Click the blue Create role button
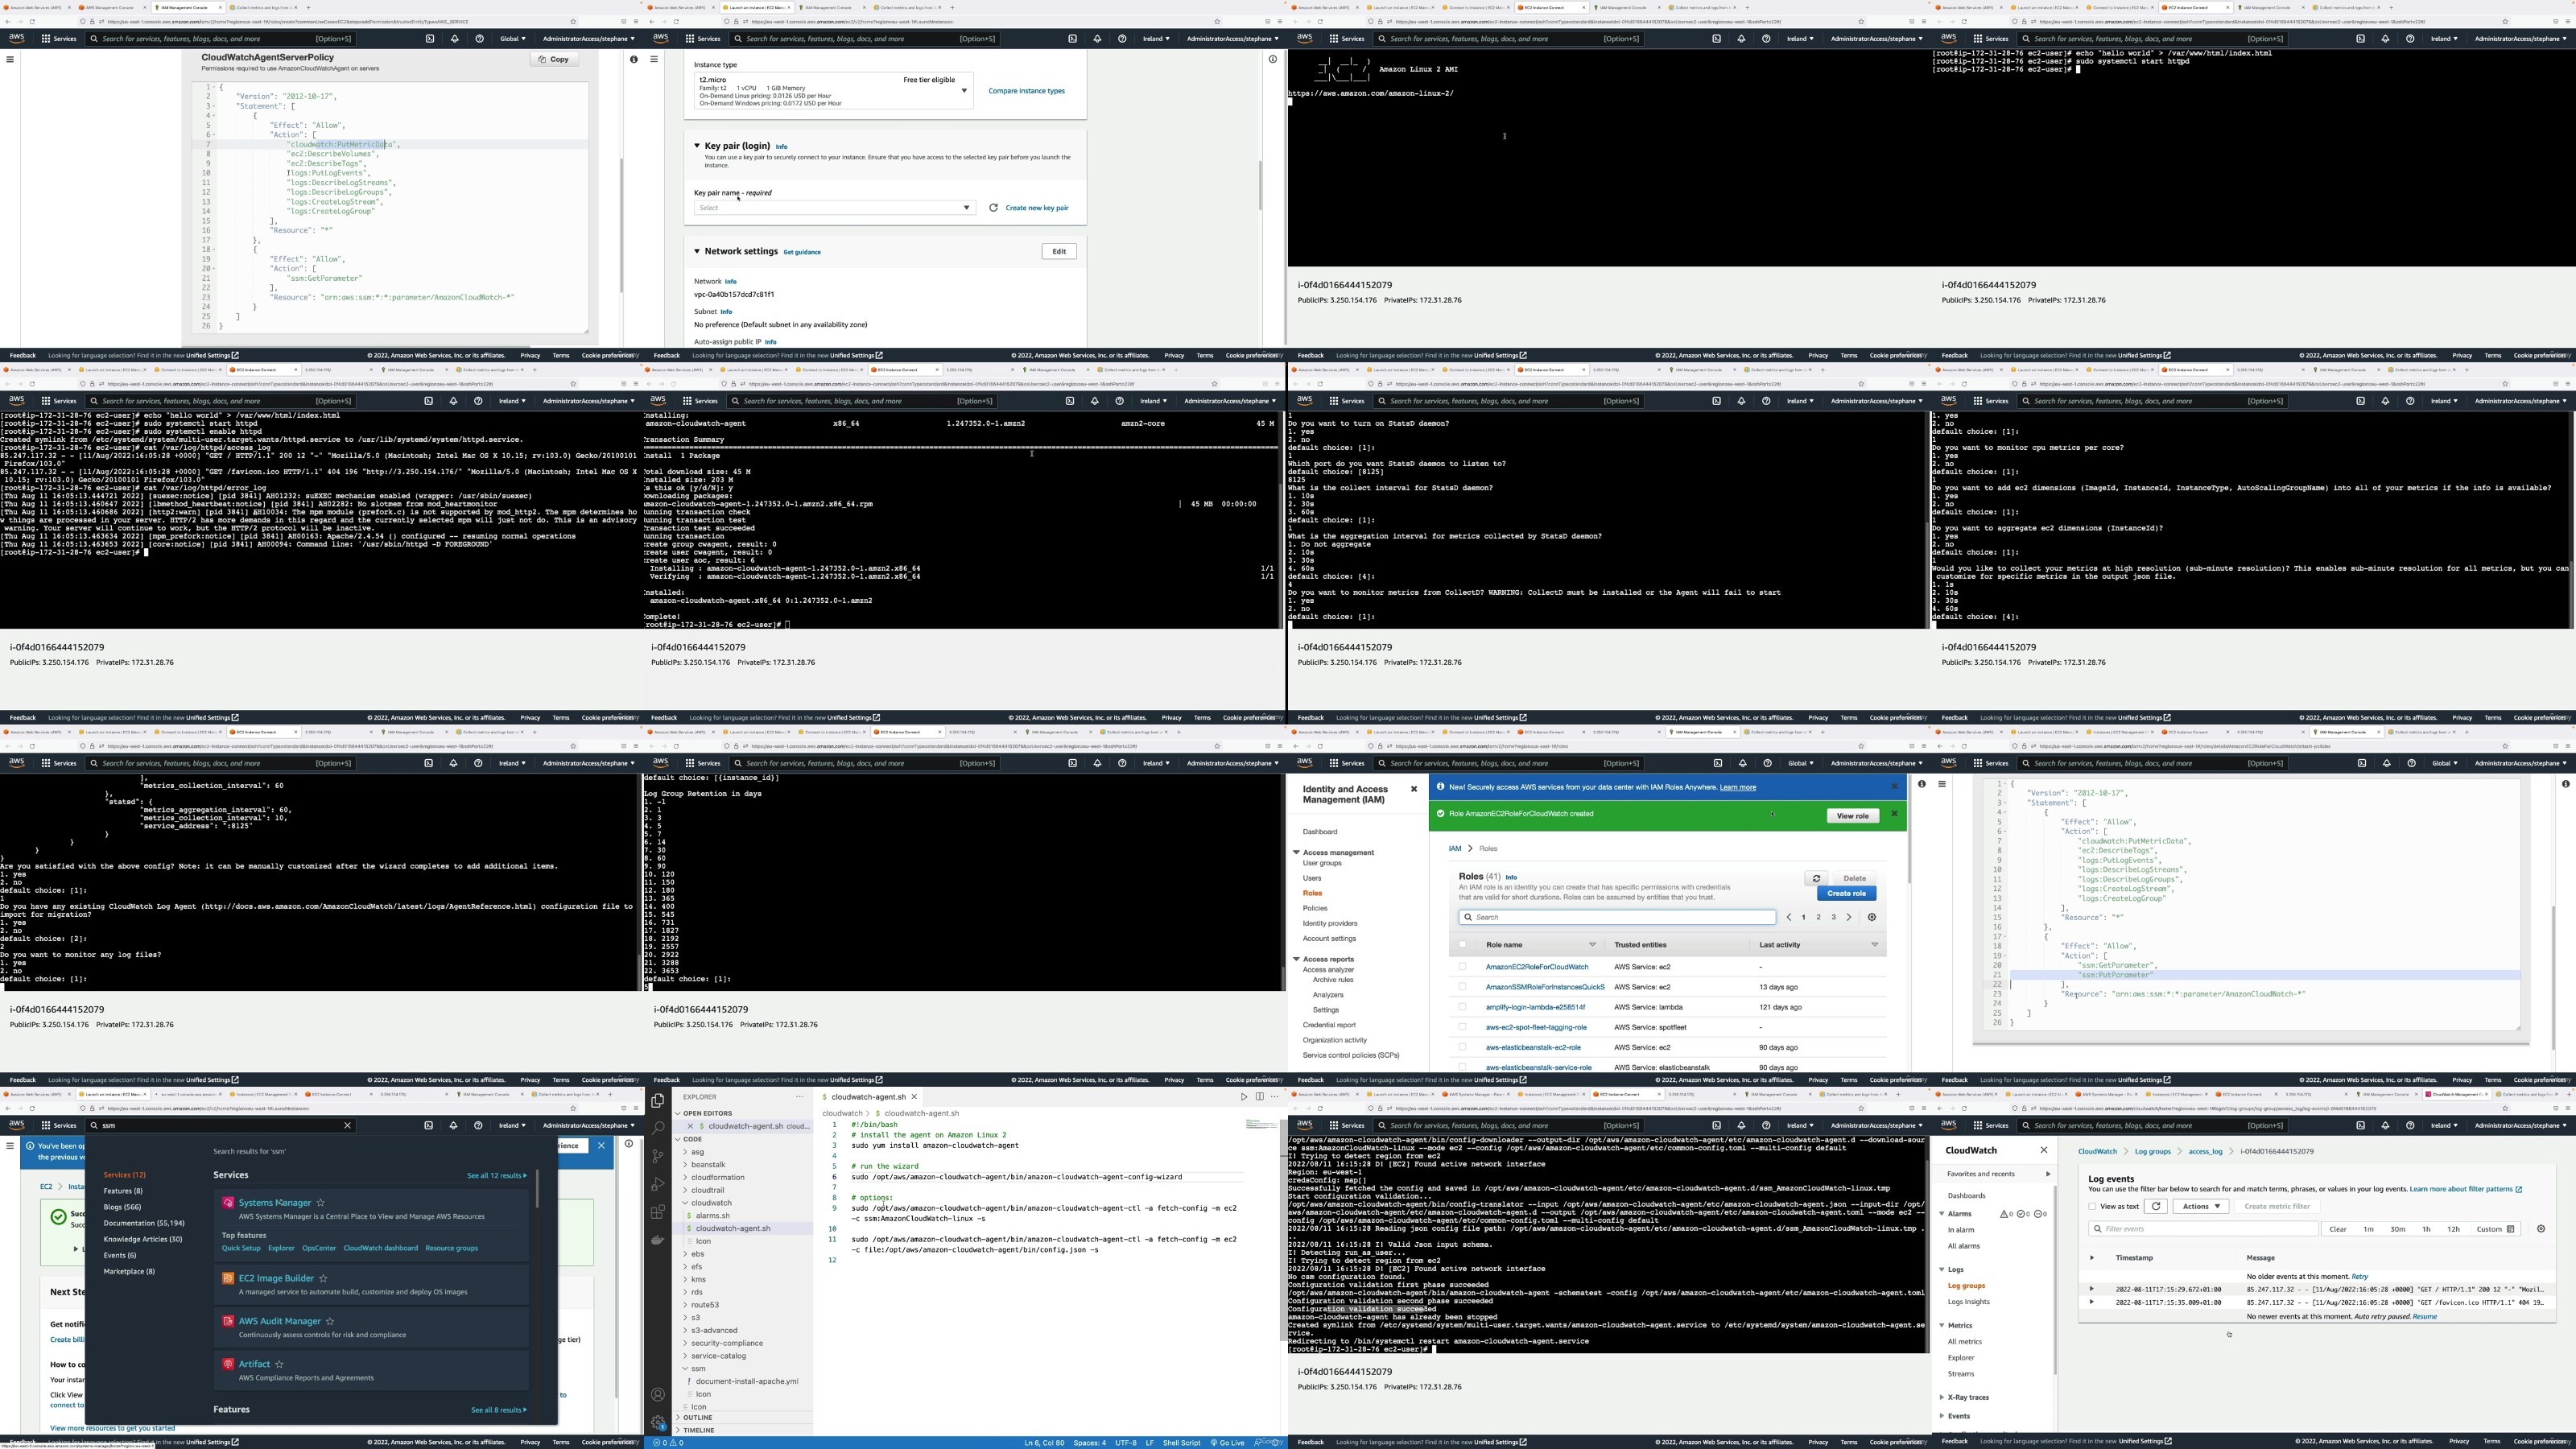 pyautogui.click(x=1846, y=893)
